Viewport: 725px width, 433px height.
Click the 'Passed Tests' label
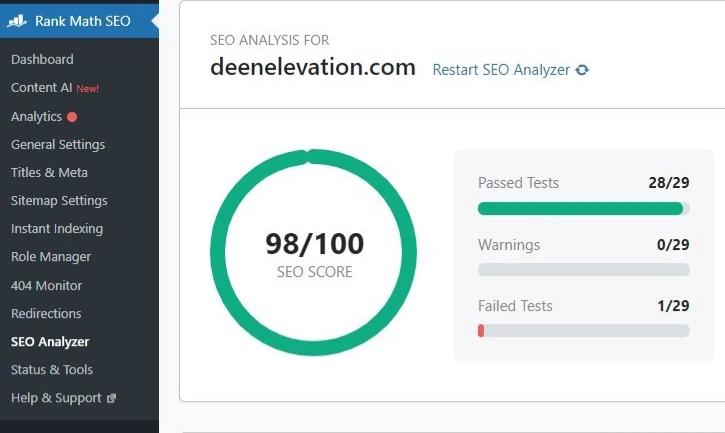[x=518, y=183]
